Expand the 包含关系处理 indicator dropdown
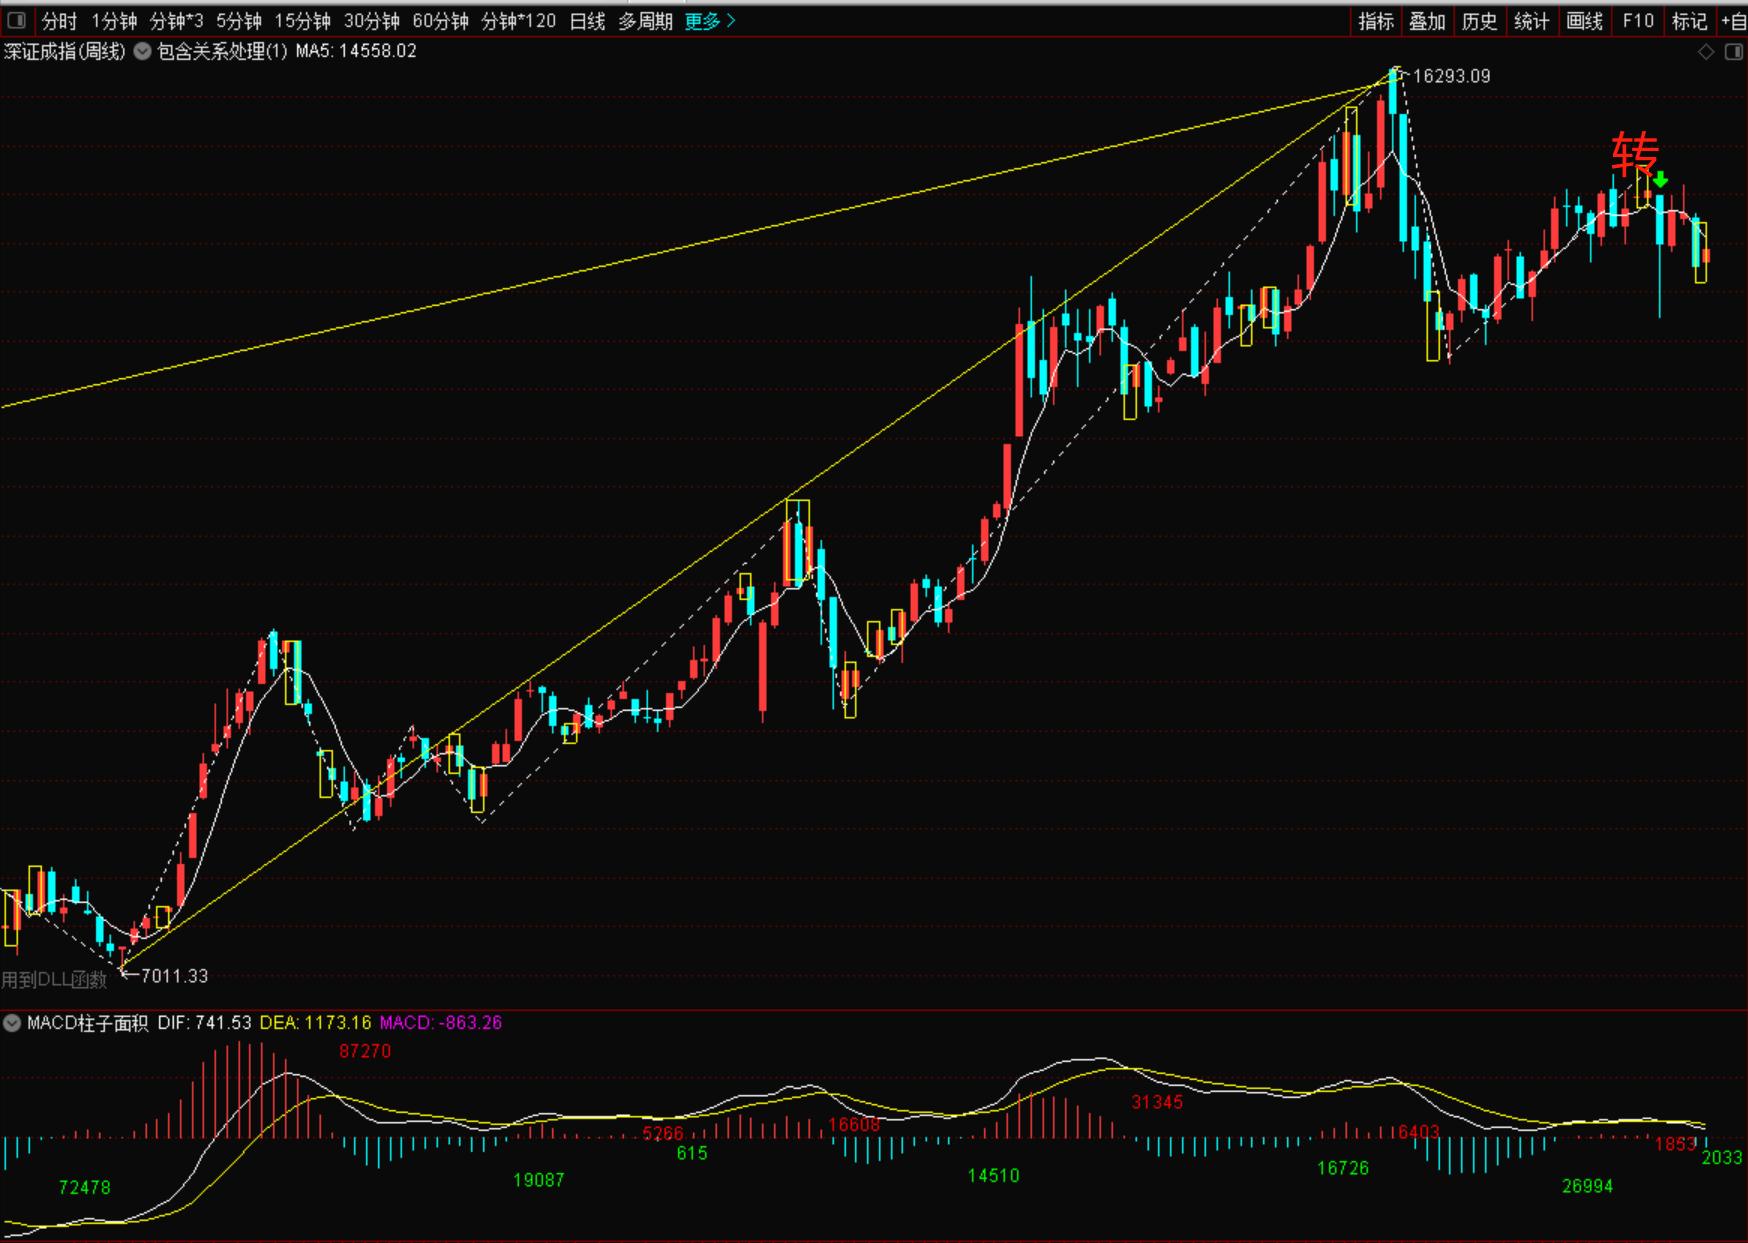1748x1243 pixels. 142,52
